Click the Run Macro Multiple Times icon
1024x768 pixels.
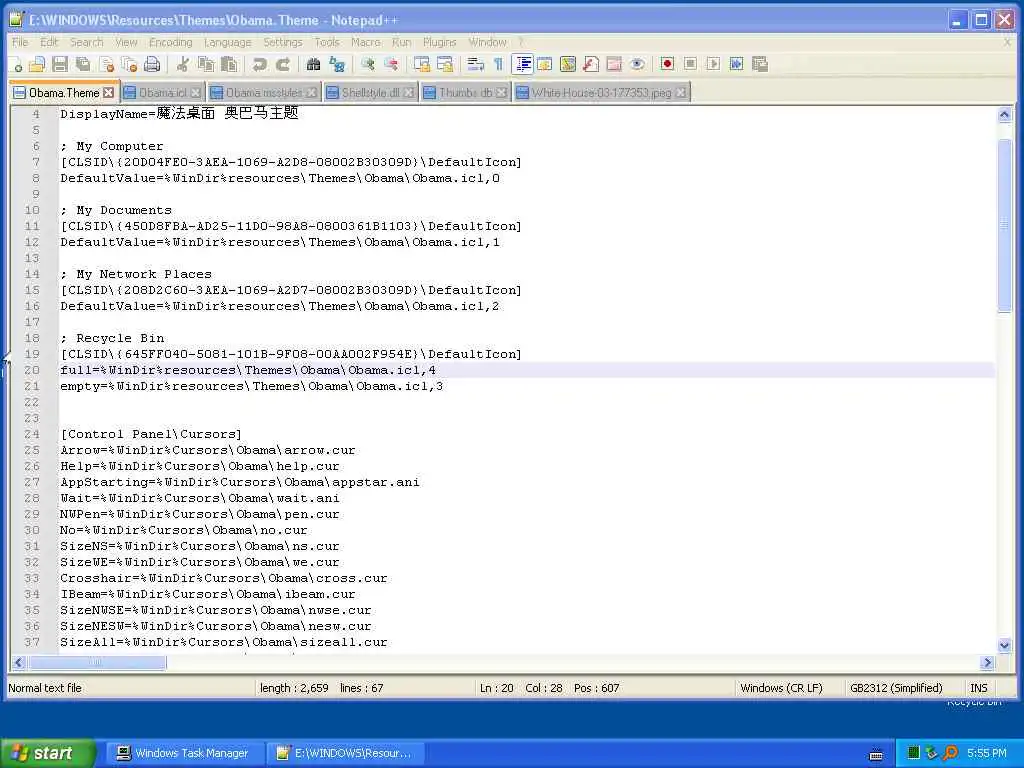coord(737,64)
